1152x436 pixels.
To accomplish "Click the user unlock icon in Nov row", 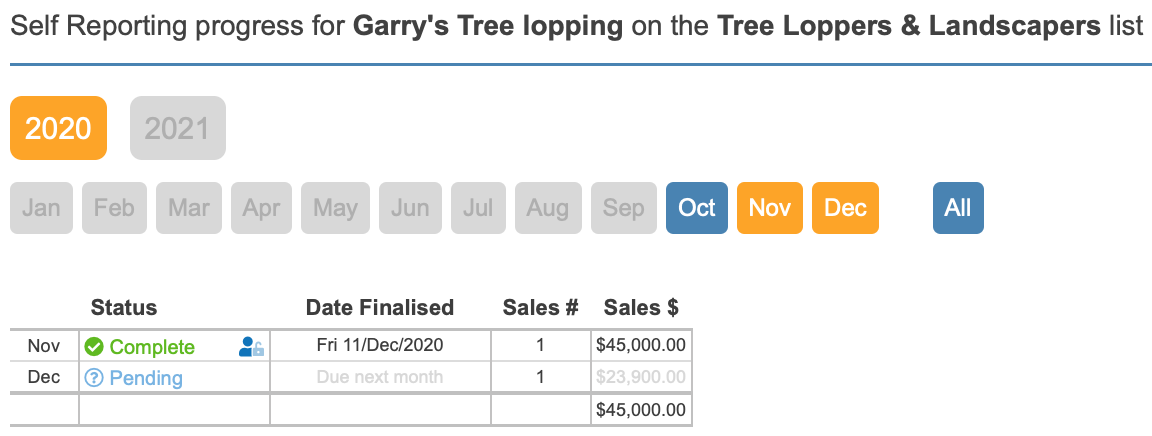I will [251, 347].
